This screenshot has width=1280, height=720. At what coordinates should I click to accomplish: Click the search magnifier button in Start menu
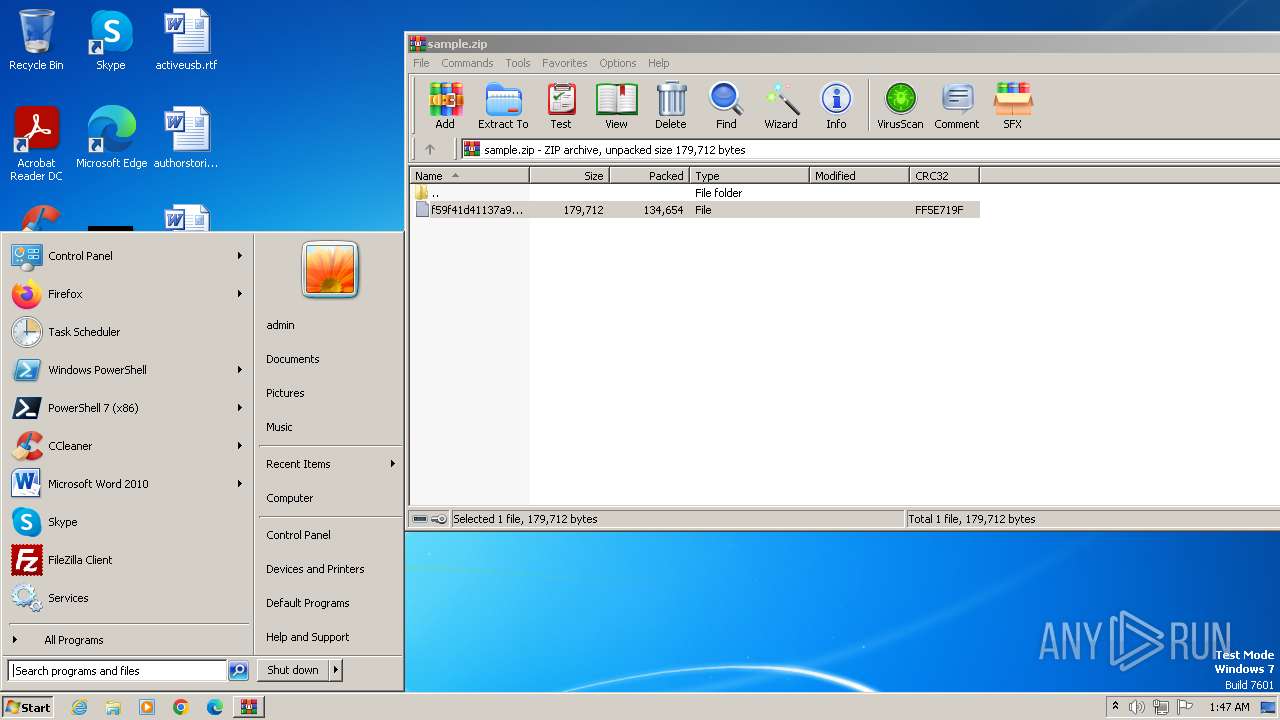[x=238, y=671]
